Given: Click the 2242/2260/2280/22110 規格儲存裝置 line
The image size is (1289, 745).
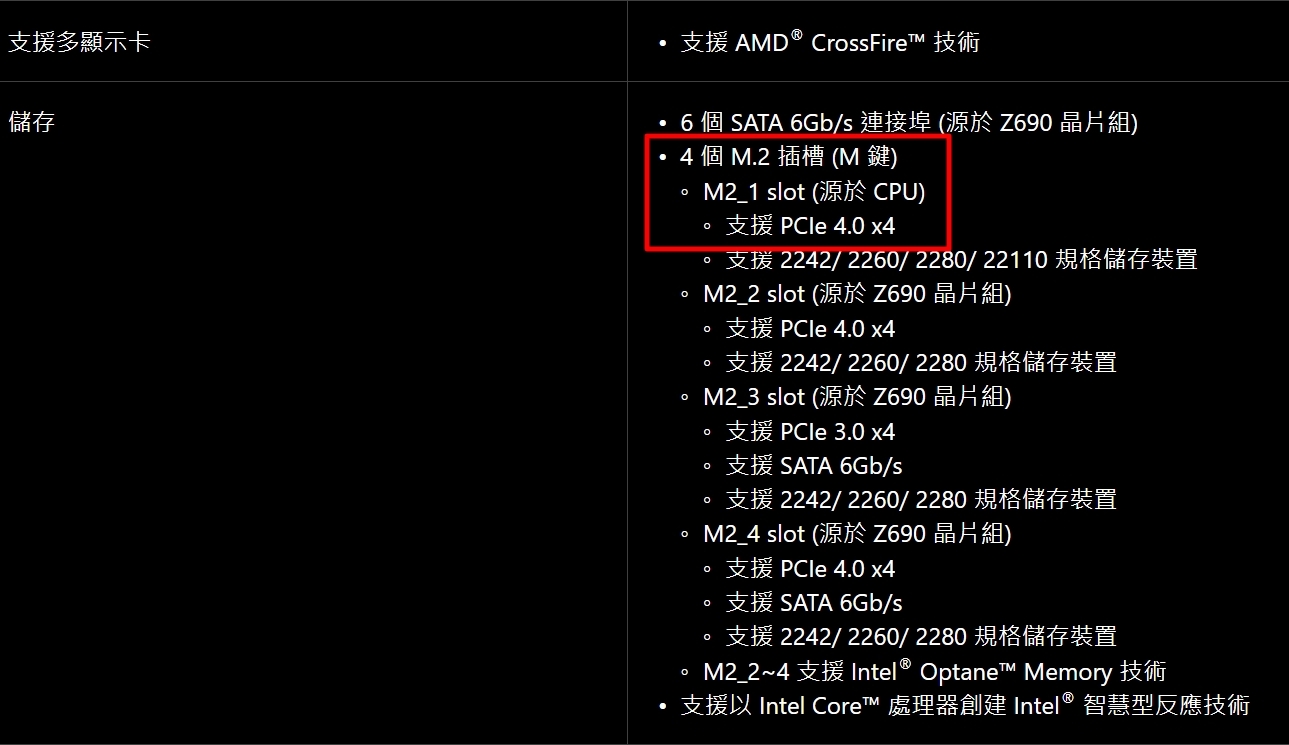Looking at the screenshot, I should pyautogui.click(x=961, y=260).
